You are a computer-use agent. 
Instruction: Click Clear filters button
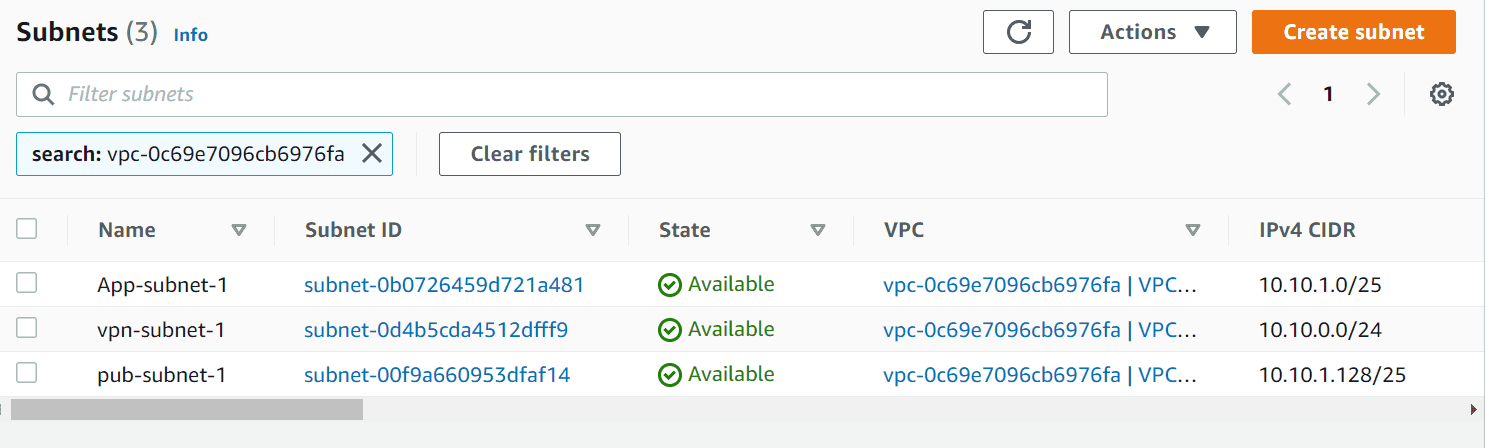(x=530, y=154)
